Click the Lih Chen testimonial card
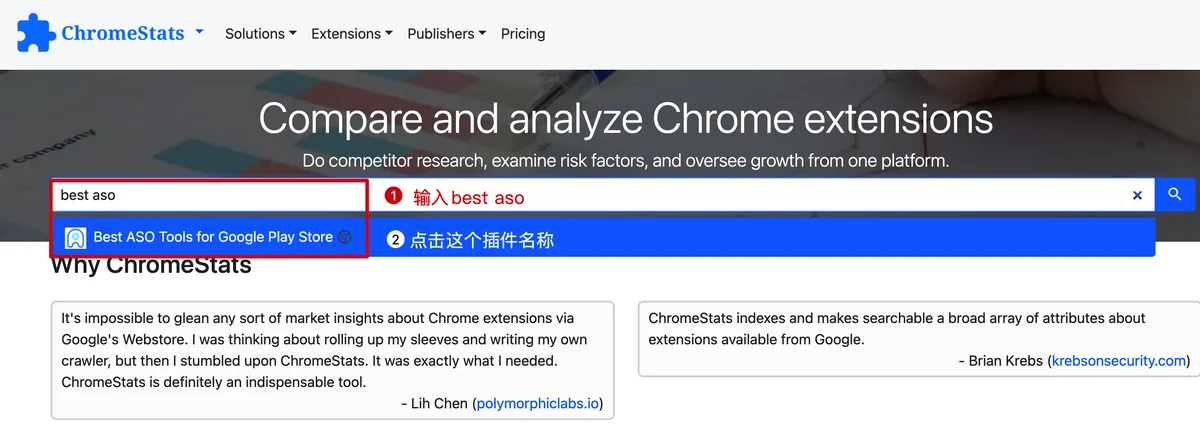 pos(333,360)
